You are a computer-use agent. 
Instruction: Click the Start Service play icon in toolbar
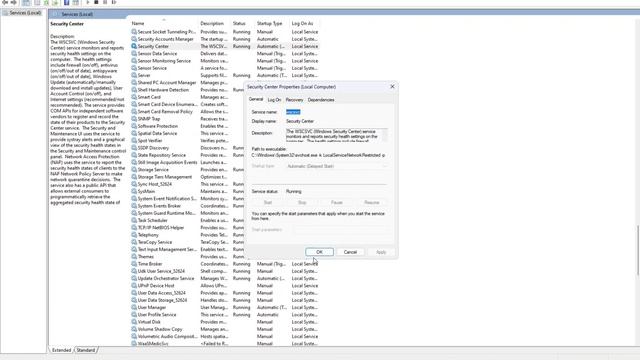coord(87,2)
